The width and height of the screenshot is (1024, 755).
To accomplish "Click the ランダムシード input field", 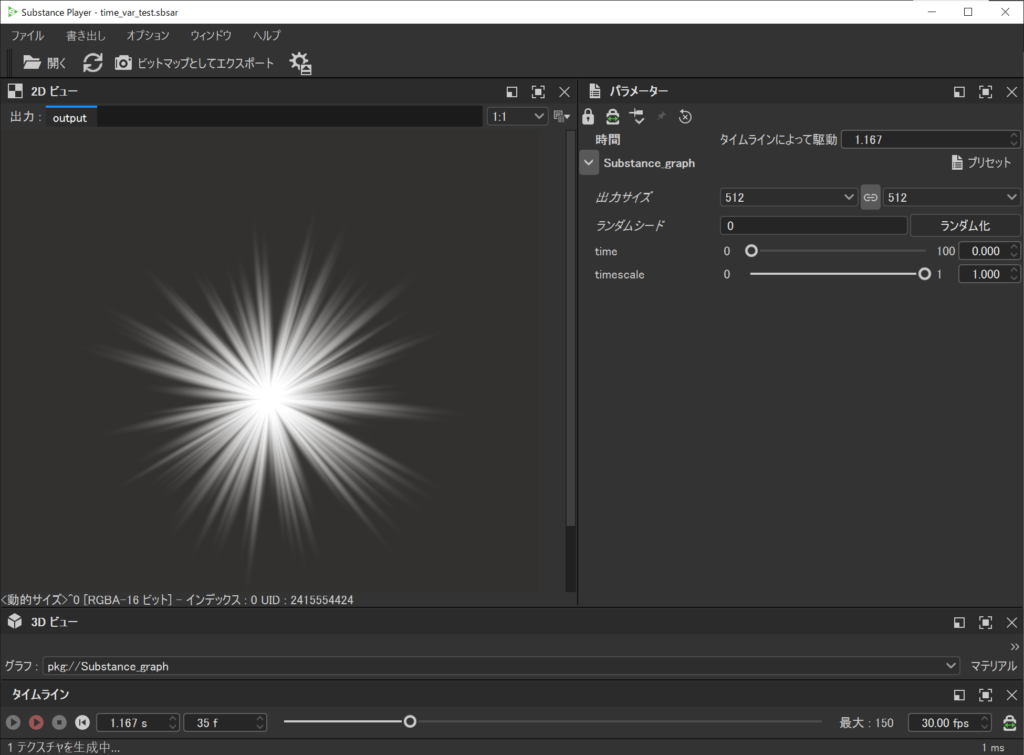I will (x=812, y=225).
